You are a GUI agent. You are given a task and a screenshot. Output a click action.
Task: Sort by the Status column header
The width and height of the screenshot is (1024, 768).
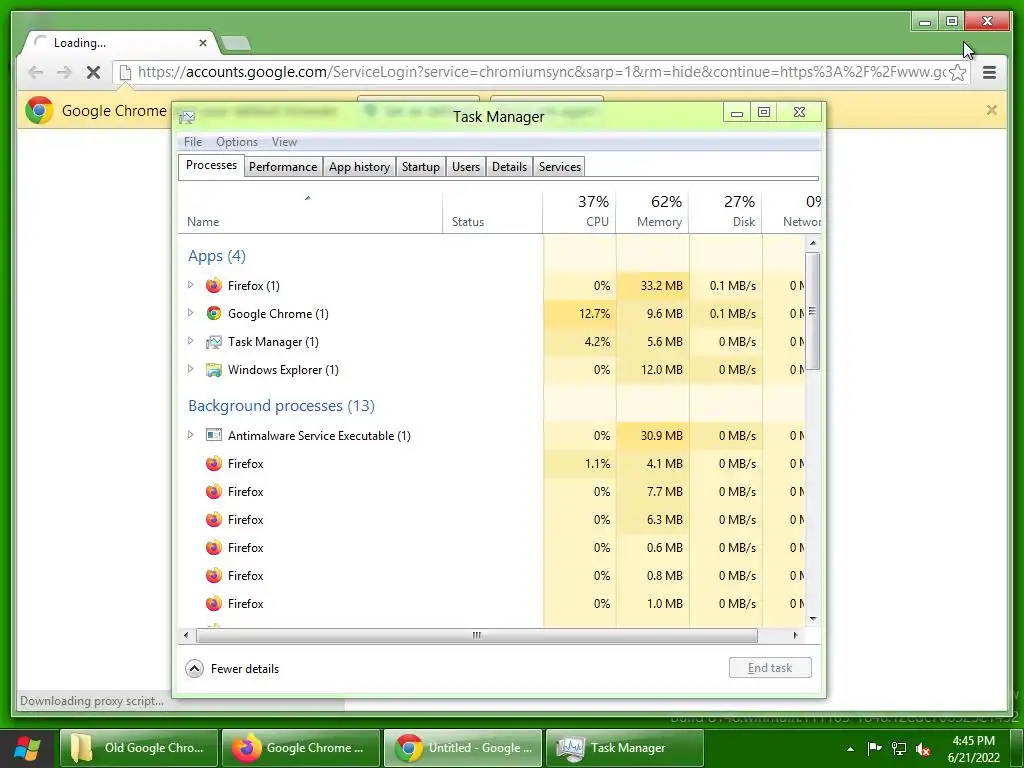pyautogui.click(x=492, y=211)
